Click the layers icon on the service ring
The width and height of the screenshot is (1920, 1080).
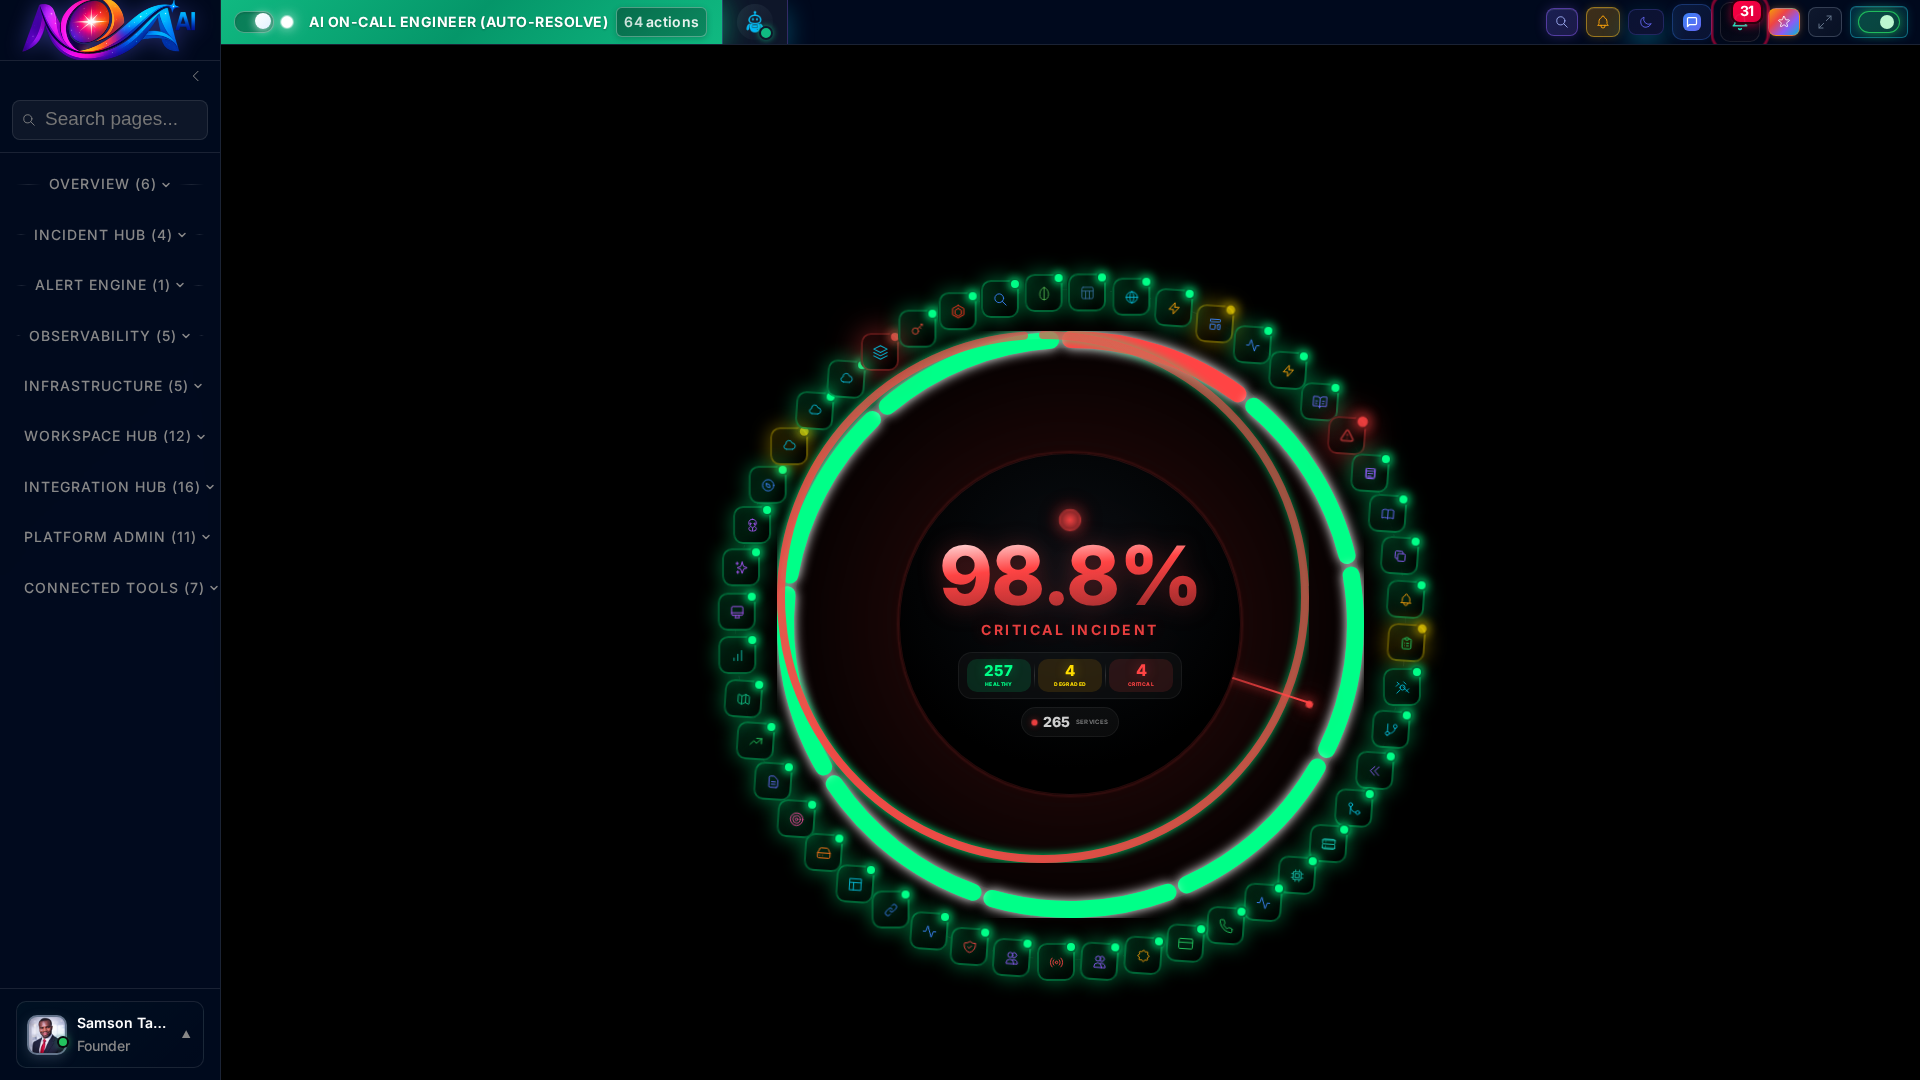coord(880,352)
